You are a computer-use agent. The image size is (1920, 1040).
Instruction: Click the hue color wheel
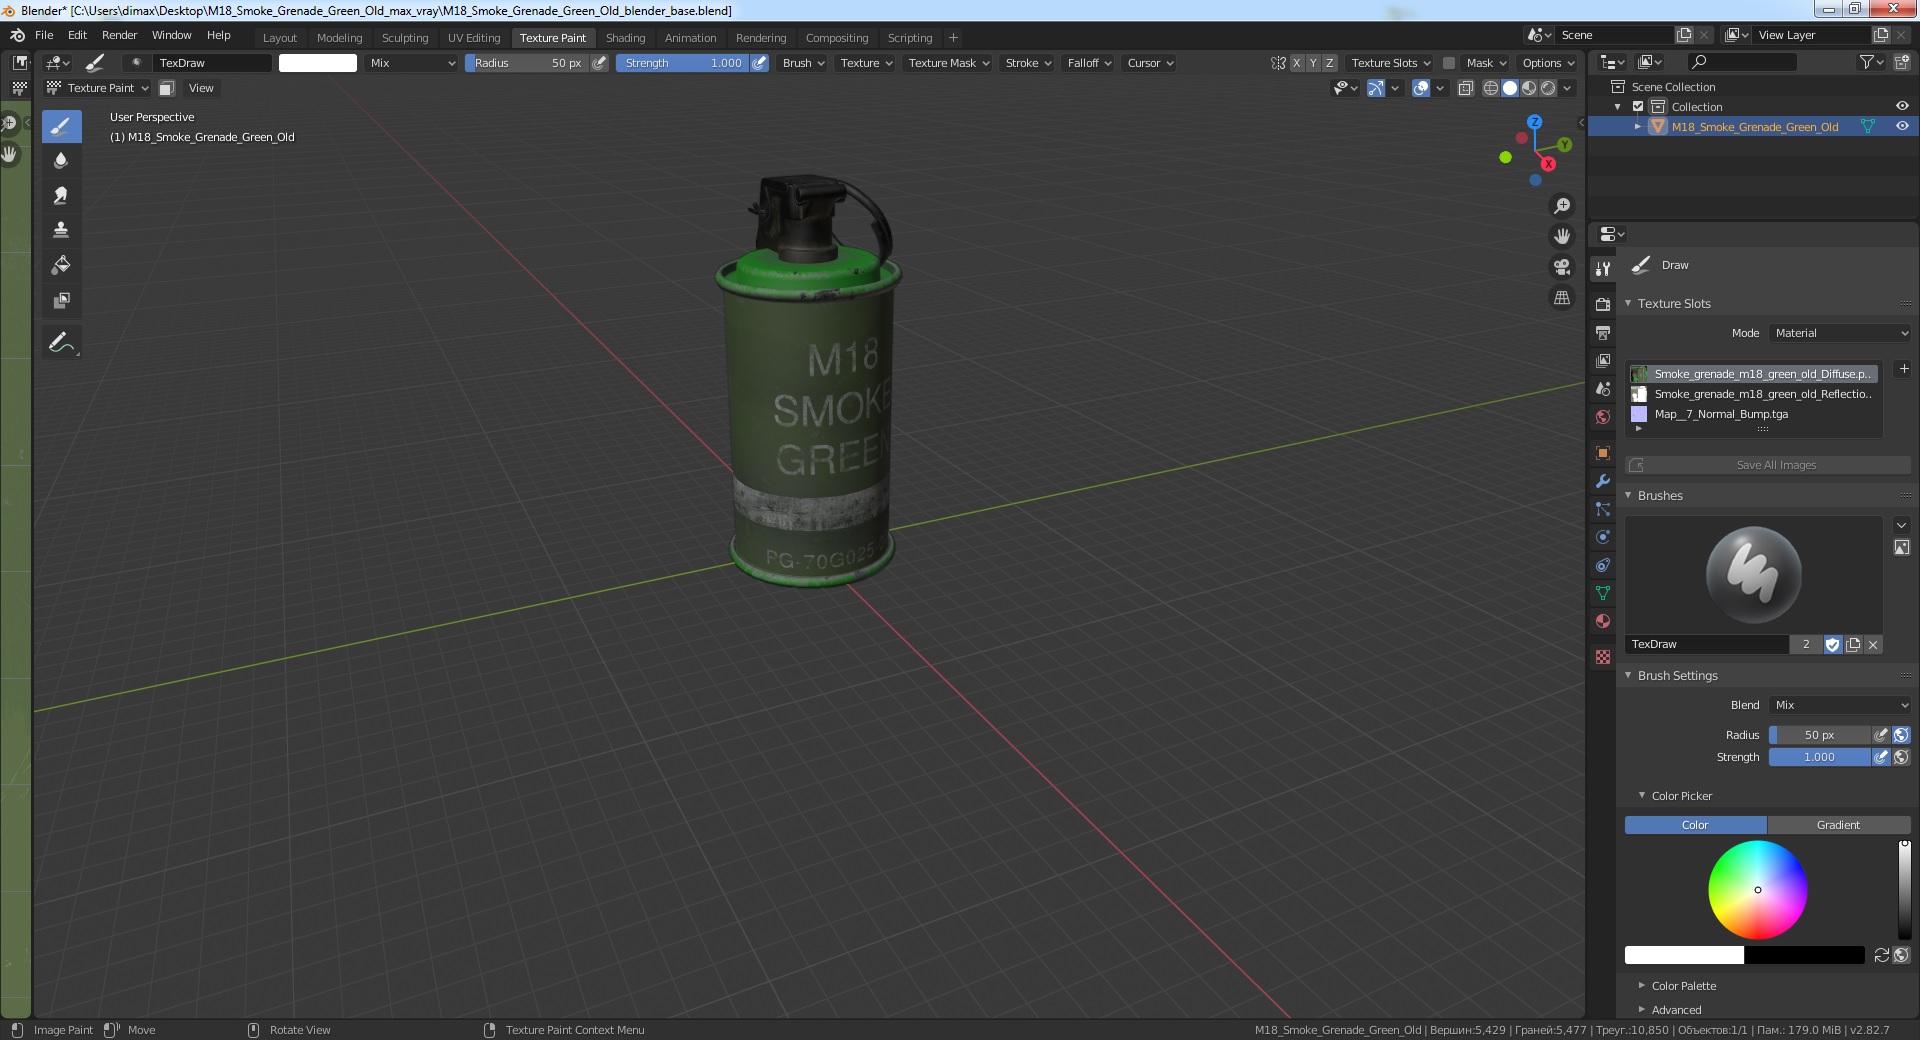point(1757,890)
